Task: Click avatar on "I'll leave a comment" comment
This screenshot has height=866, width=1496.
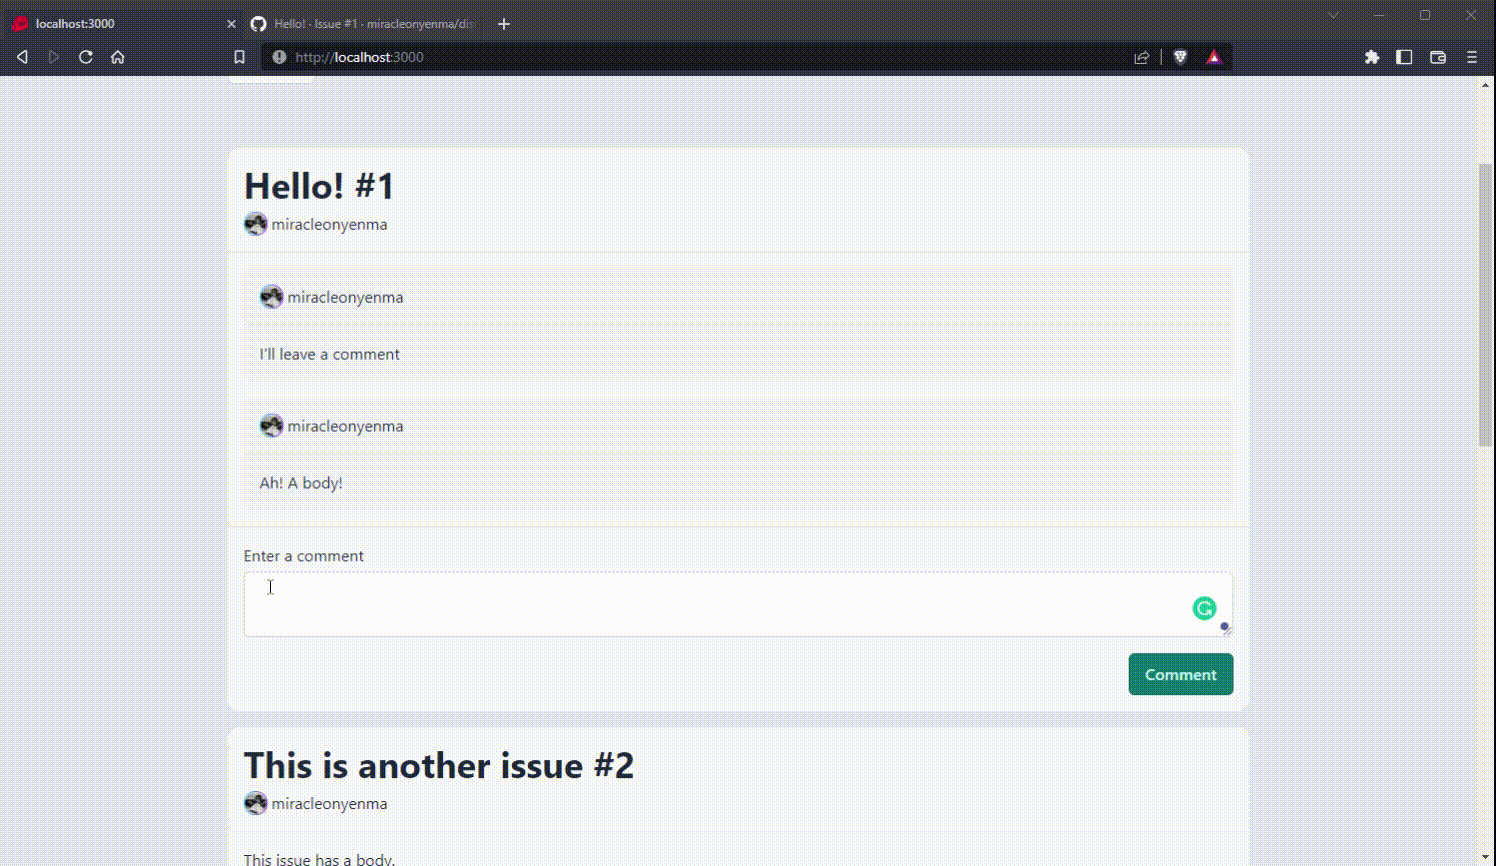Action: (x=272, y=296)
